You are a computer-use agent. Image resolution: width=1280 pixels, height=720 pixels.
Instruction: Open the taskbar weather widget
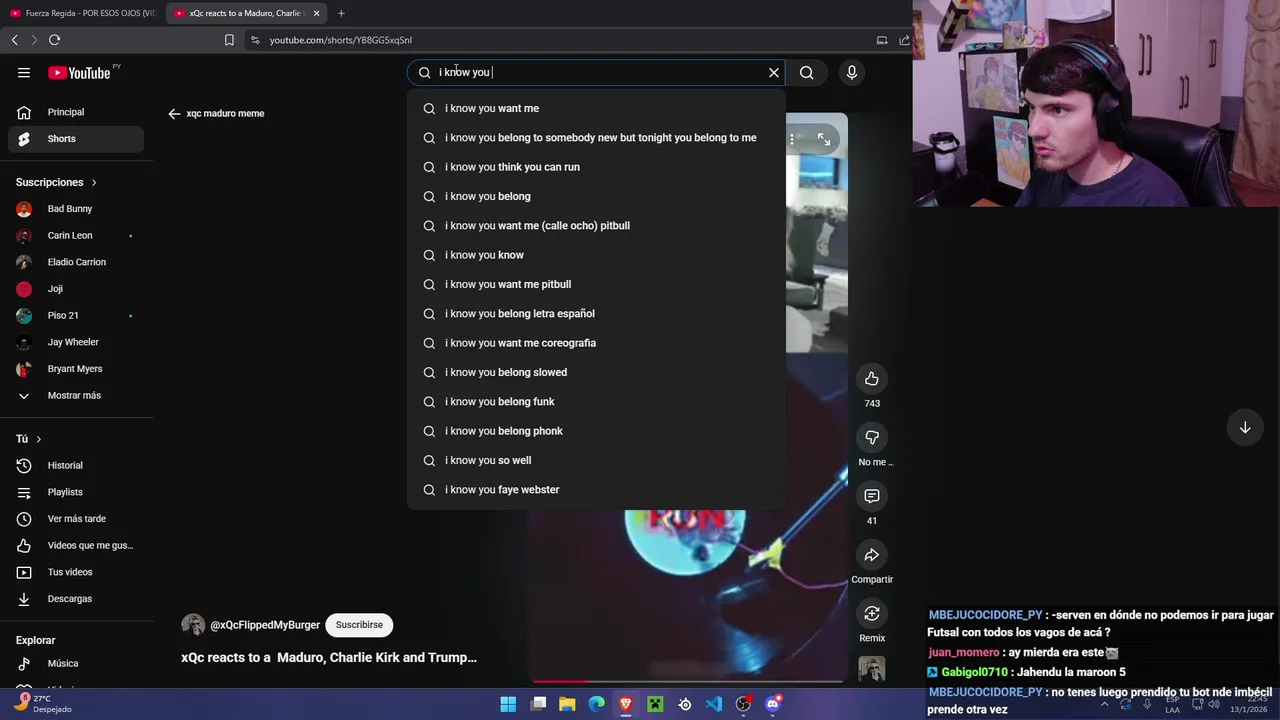[x=42, y=704]
